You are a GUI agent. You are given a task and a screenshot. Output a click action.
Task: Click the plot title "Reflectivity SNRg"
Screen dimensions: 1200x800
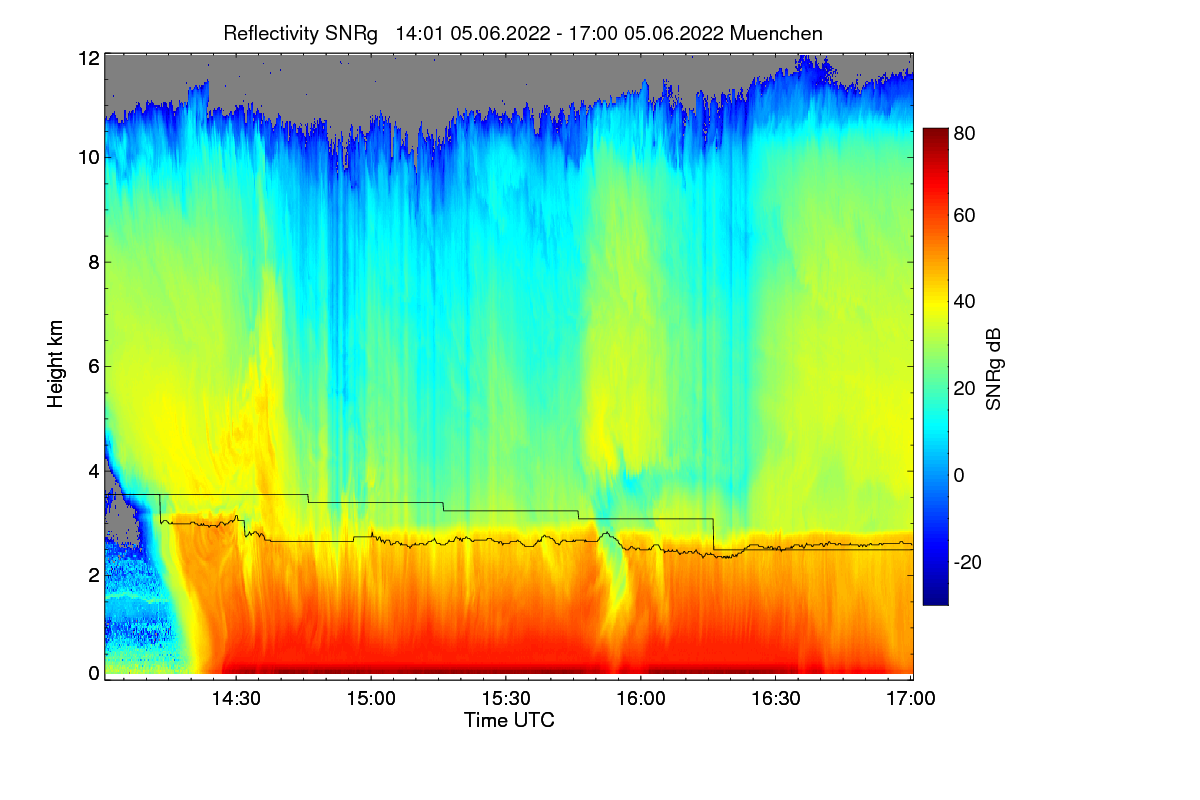click(x=301, y=33)
